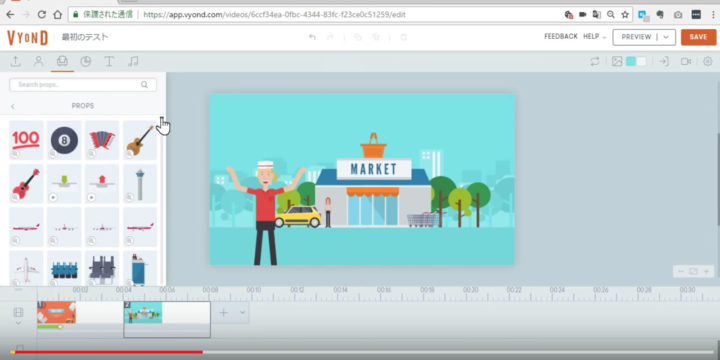Select the Charts library icon
This screenshot has width=720, height=360.
point(85,62)
